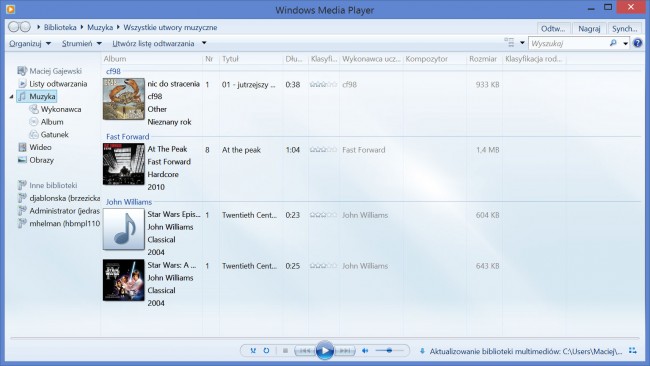Screen dimensions: 650x366
Task: Select the Maciej Gajewski library icon
Action: 22,71
